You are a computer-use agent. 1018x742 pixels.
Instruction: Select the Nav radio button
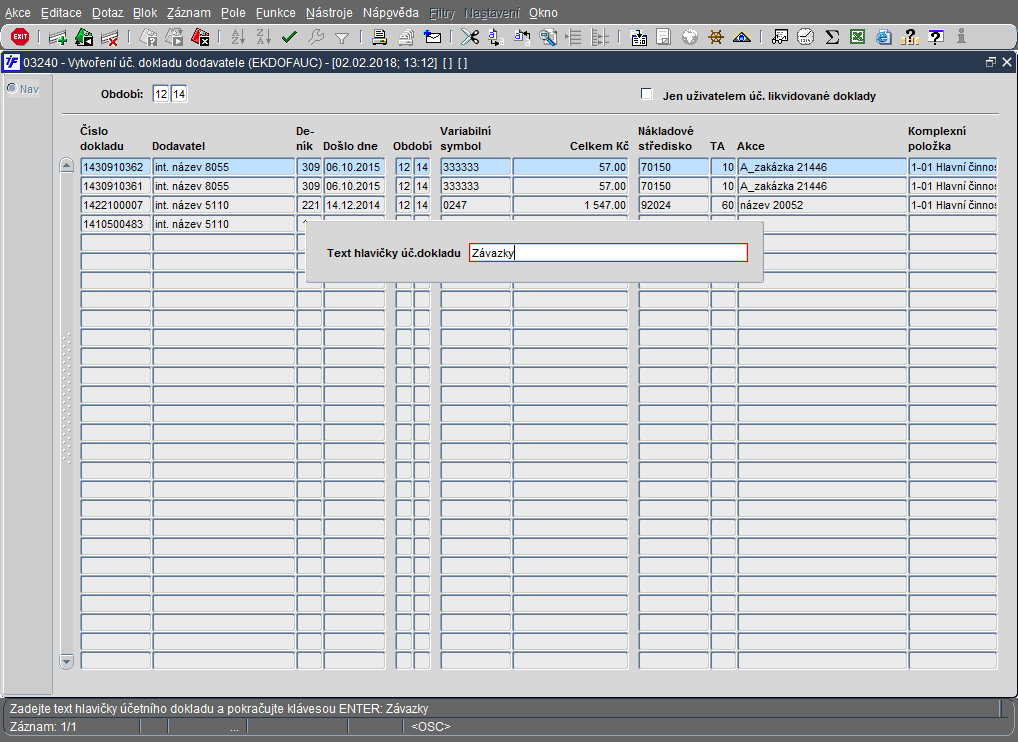12,88
